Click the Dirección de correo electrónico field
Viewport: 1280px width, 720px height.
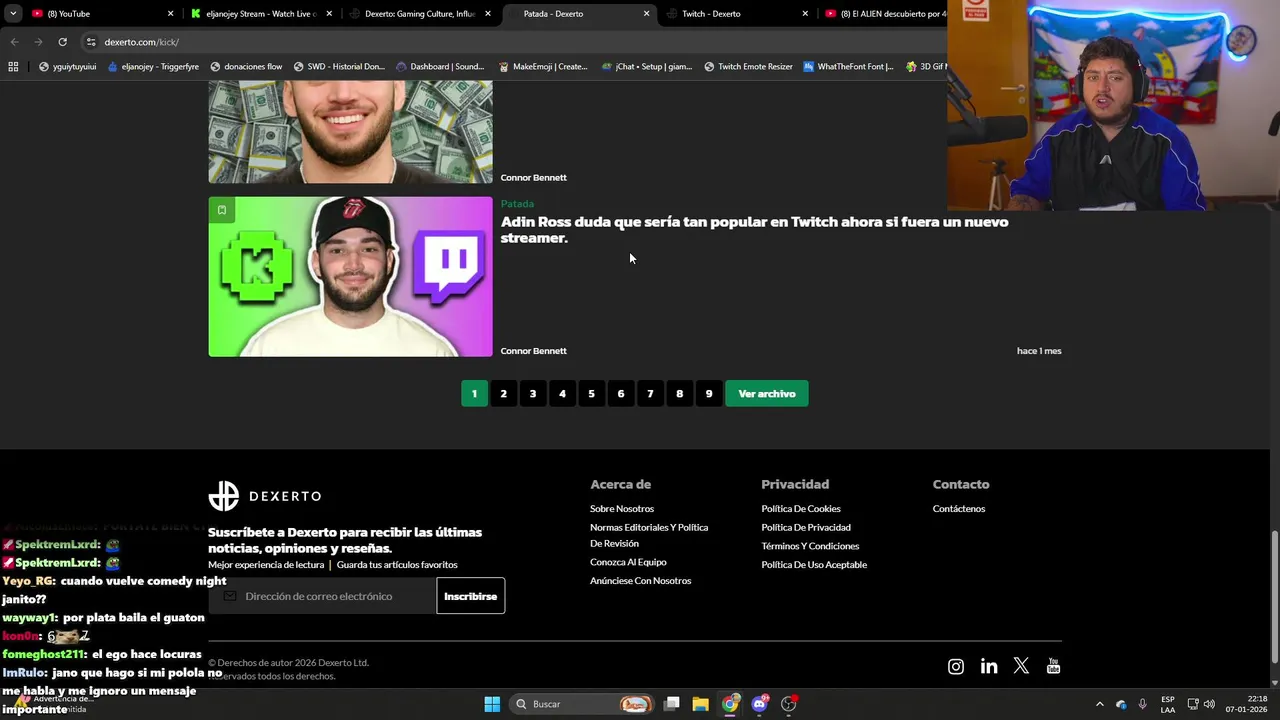322,596
